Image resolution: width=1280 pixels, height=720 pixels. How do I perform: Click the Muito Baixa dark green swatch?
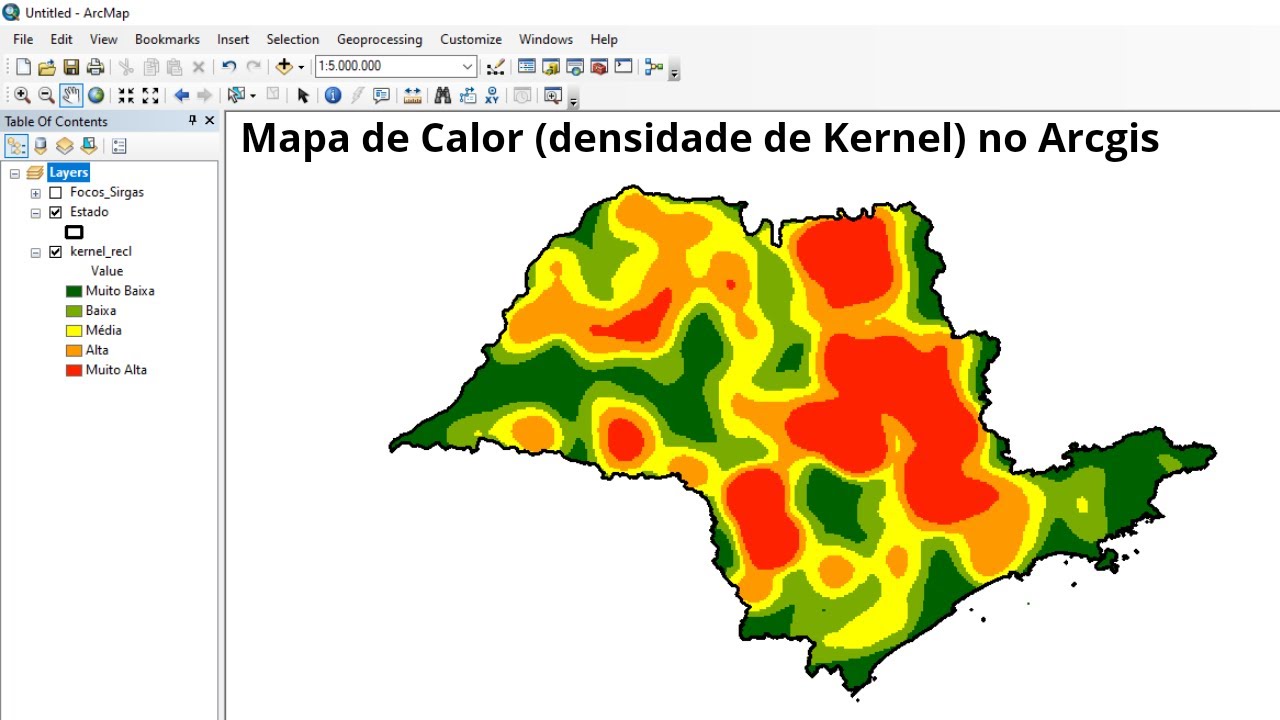pyautogui.click(x=74, y=291)
